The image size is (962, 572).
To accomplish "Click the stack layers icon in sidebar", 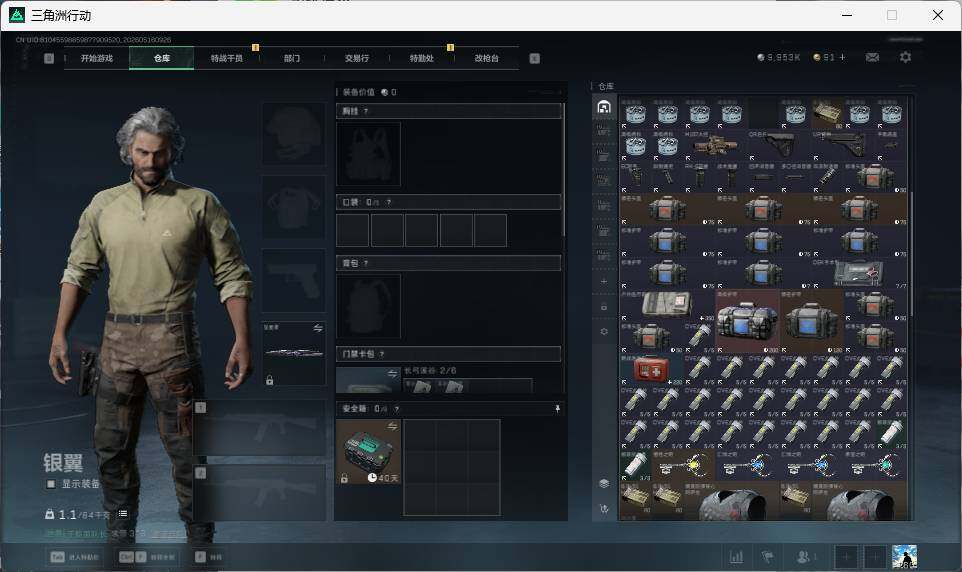I will [604, 484].
